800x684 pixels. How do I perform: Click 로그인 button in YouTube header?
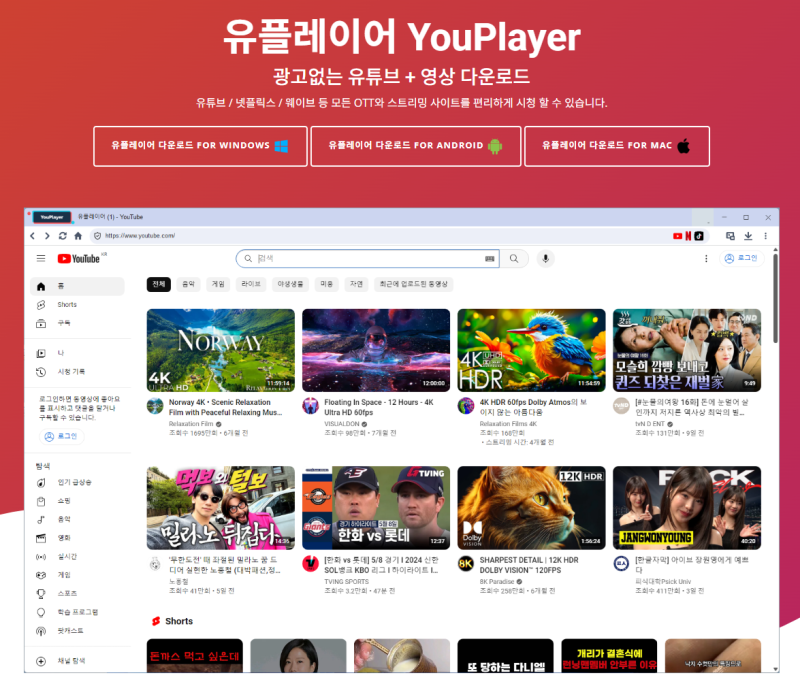point(742,259)
